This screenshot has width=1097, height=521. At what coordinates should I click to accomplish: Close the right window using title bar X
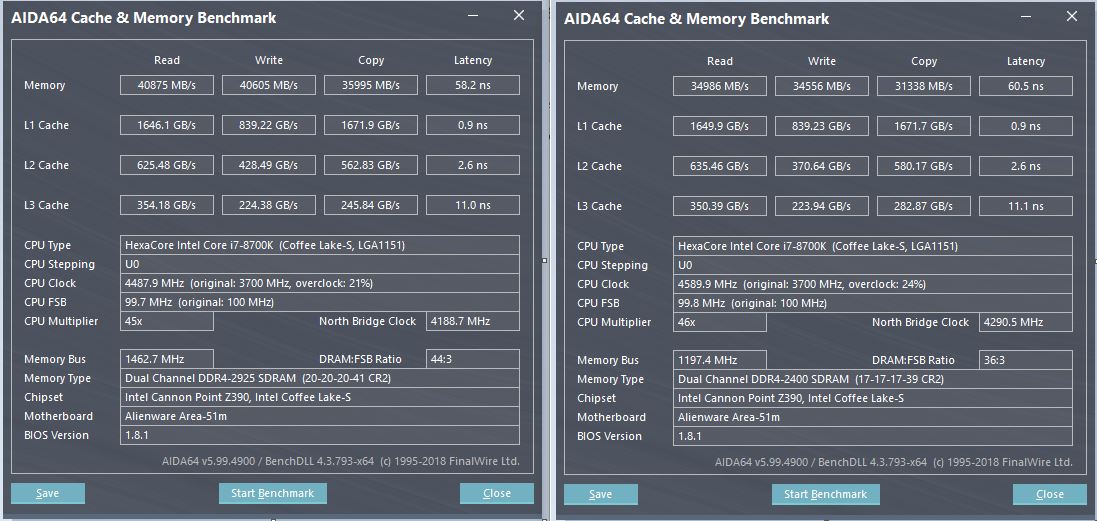coord(1071,17)
